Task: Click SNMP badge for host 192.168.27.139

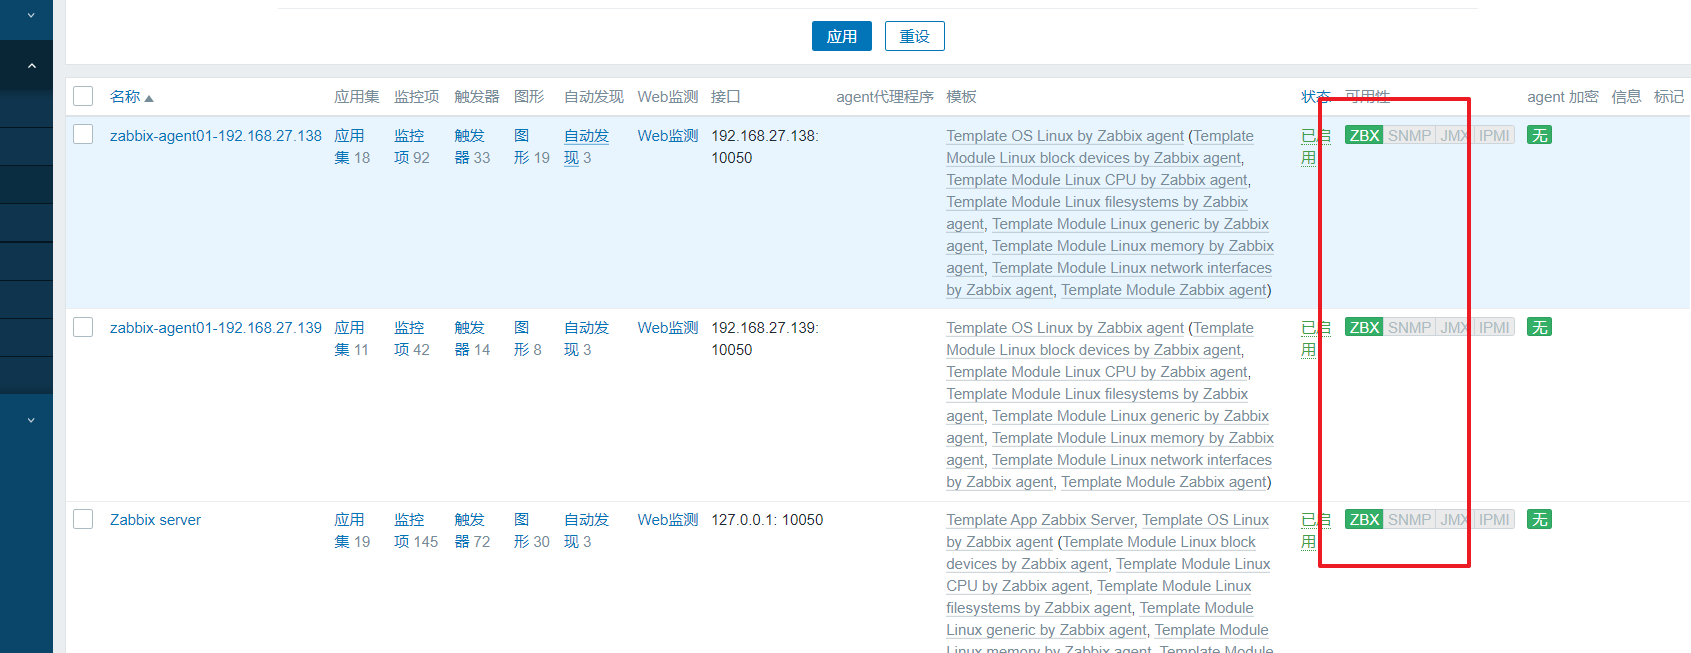Action: click(x=1409, y=327)
